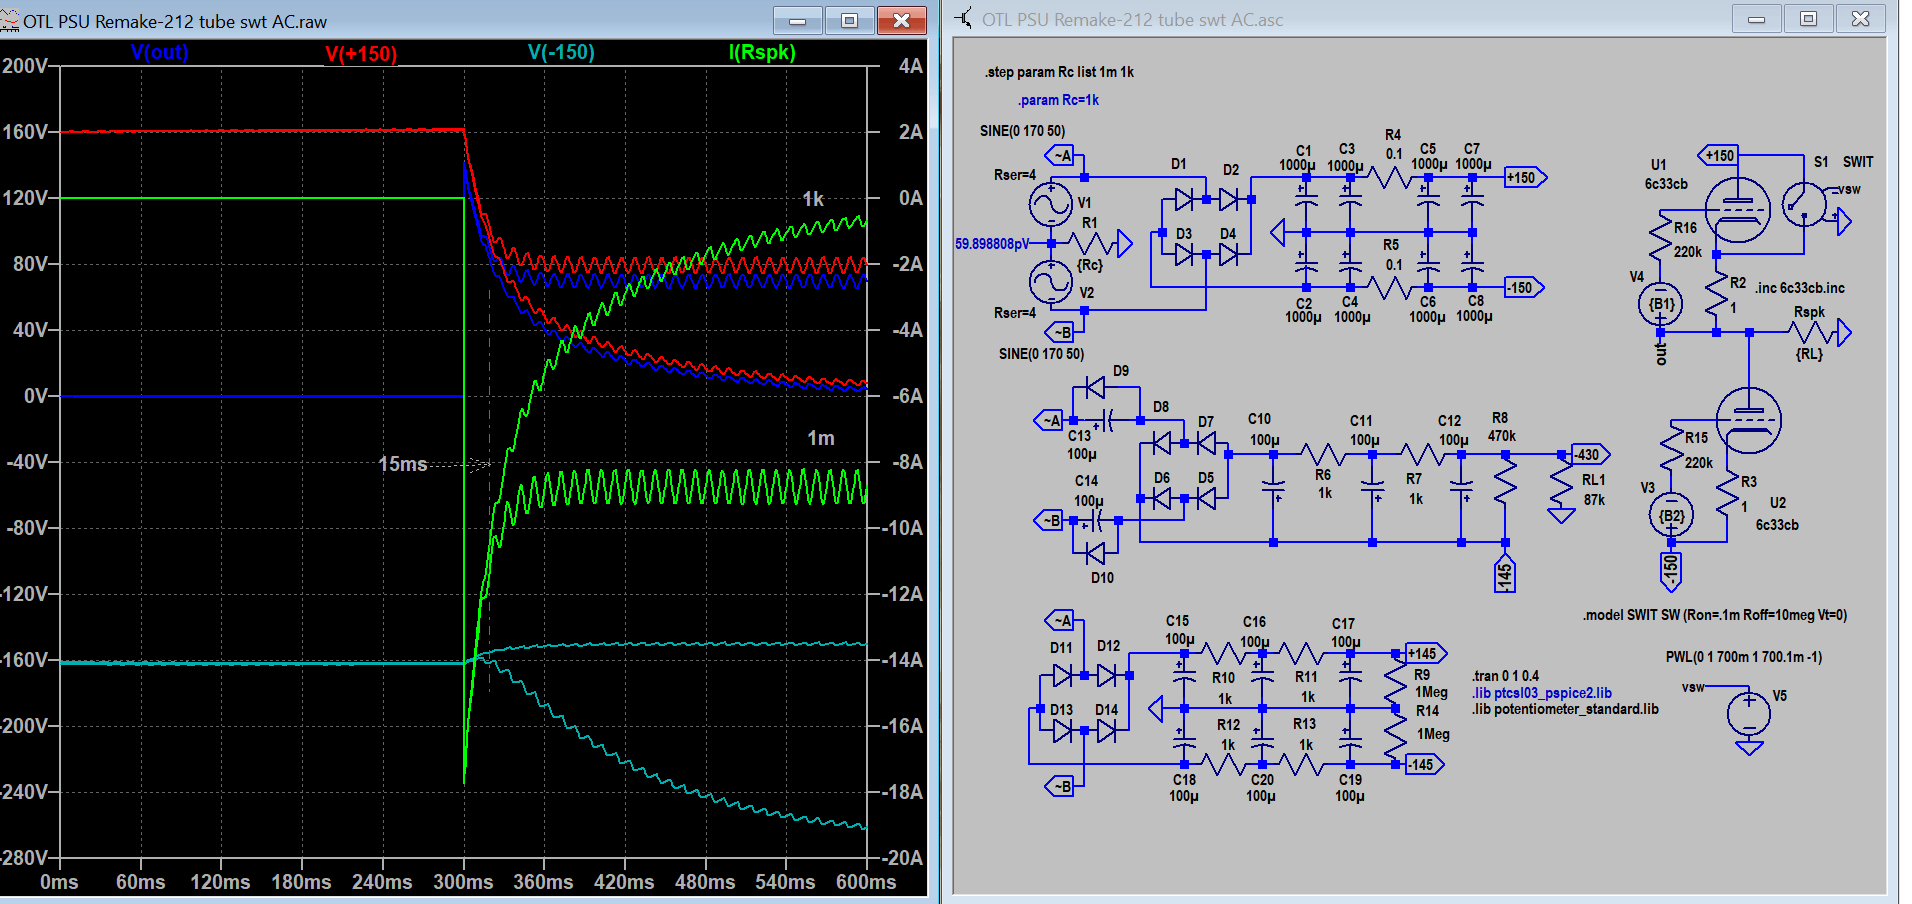The image size is (1912, 904).
Task: Click the .step param Rc directive
Action: click(1059, 72)
